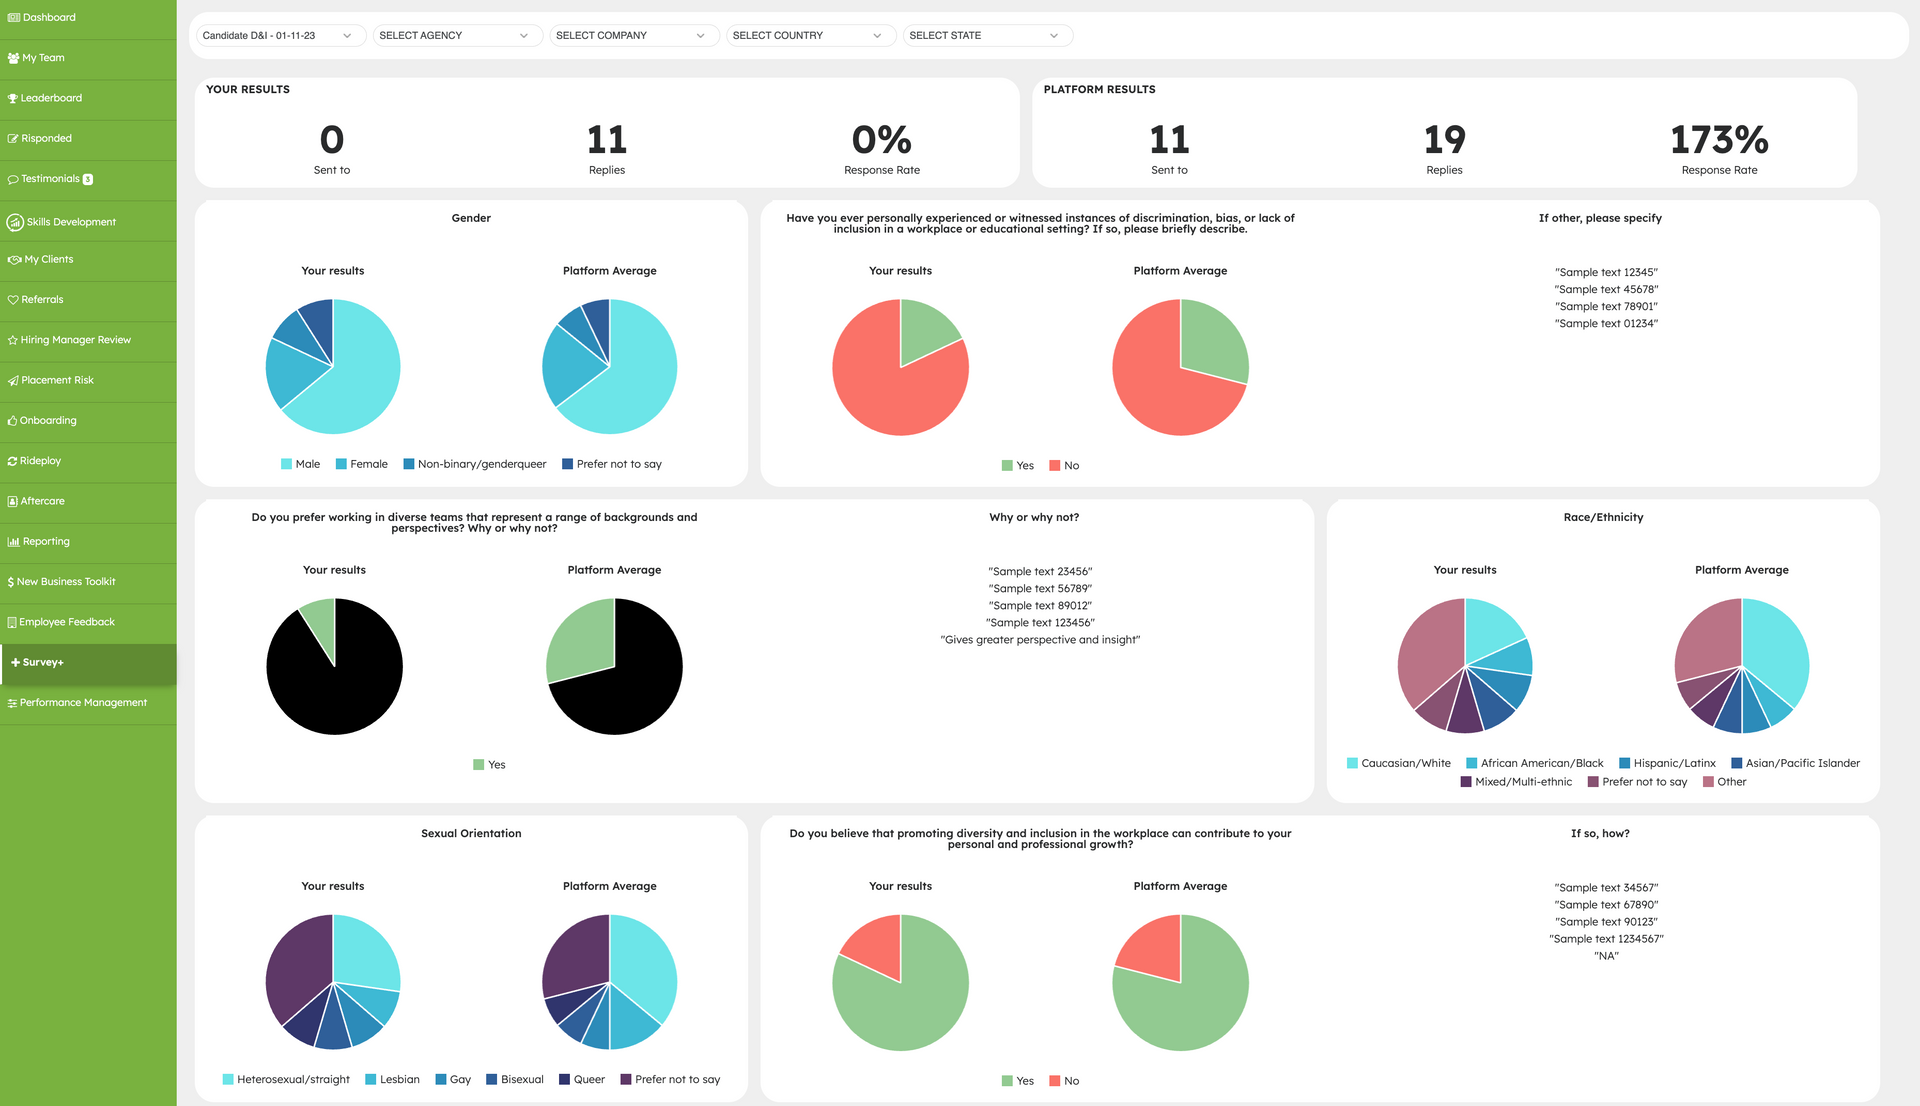The width and height of the screenshot is (1920, 1106).
Task: Click the Dashboard icon in sidebar
Action: click(14, 18)
